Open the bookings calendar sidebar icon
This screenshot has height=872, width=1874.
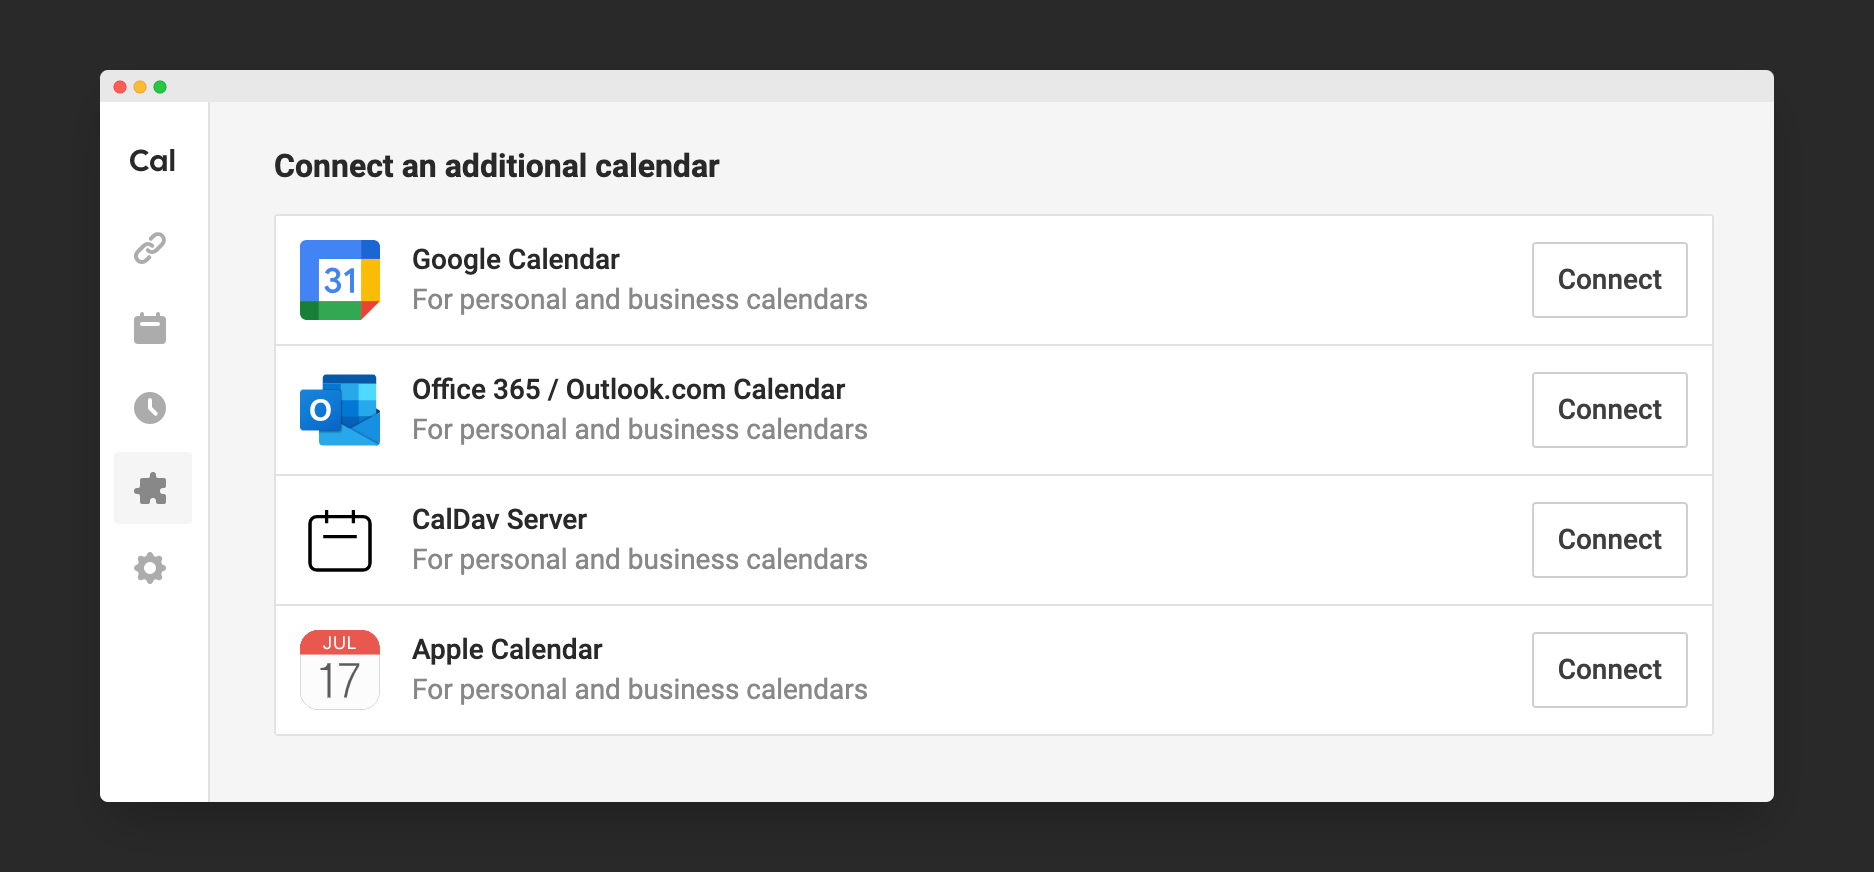tap(150, 328)
